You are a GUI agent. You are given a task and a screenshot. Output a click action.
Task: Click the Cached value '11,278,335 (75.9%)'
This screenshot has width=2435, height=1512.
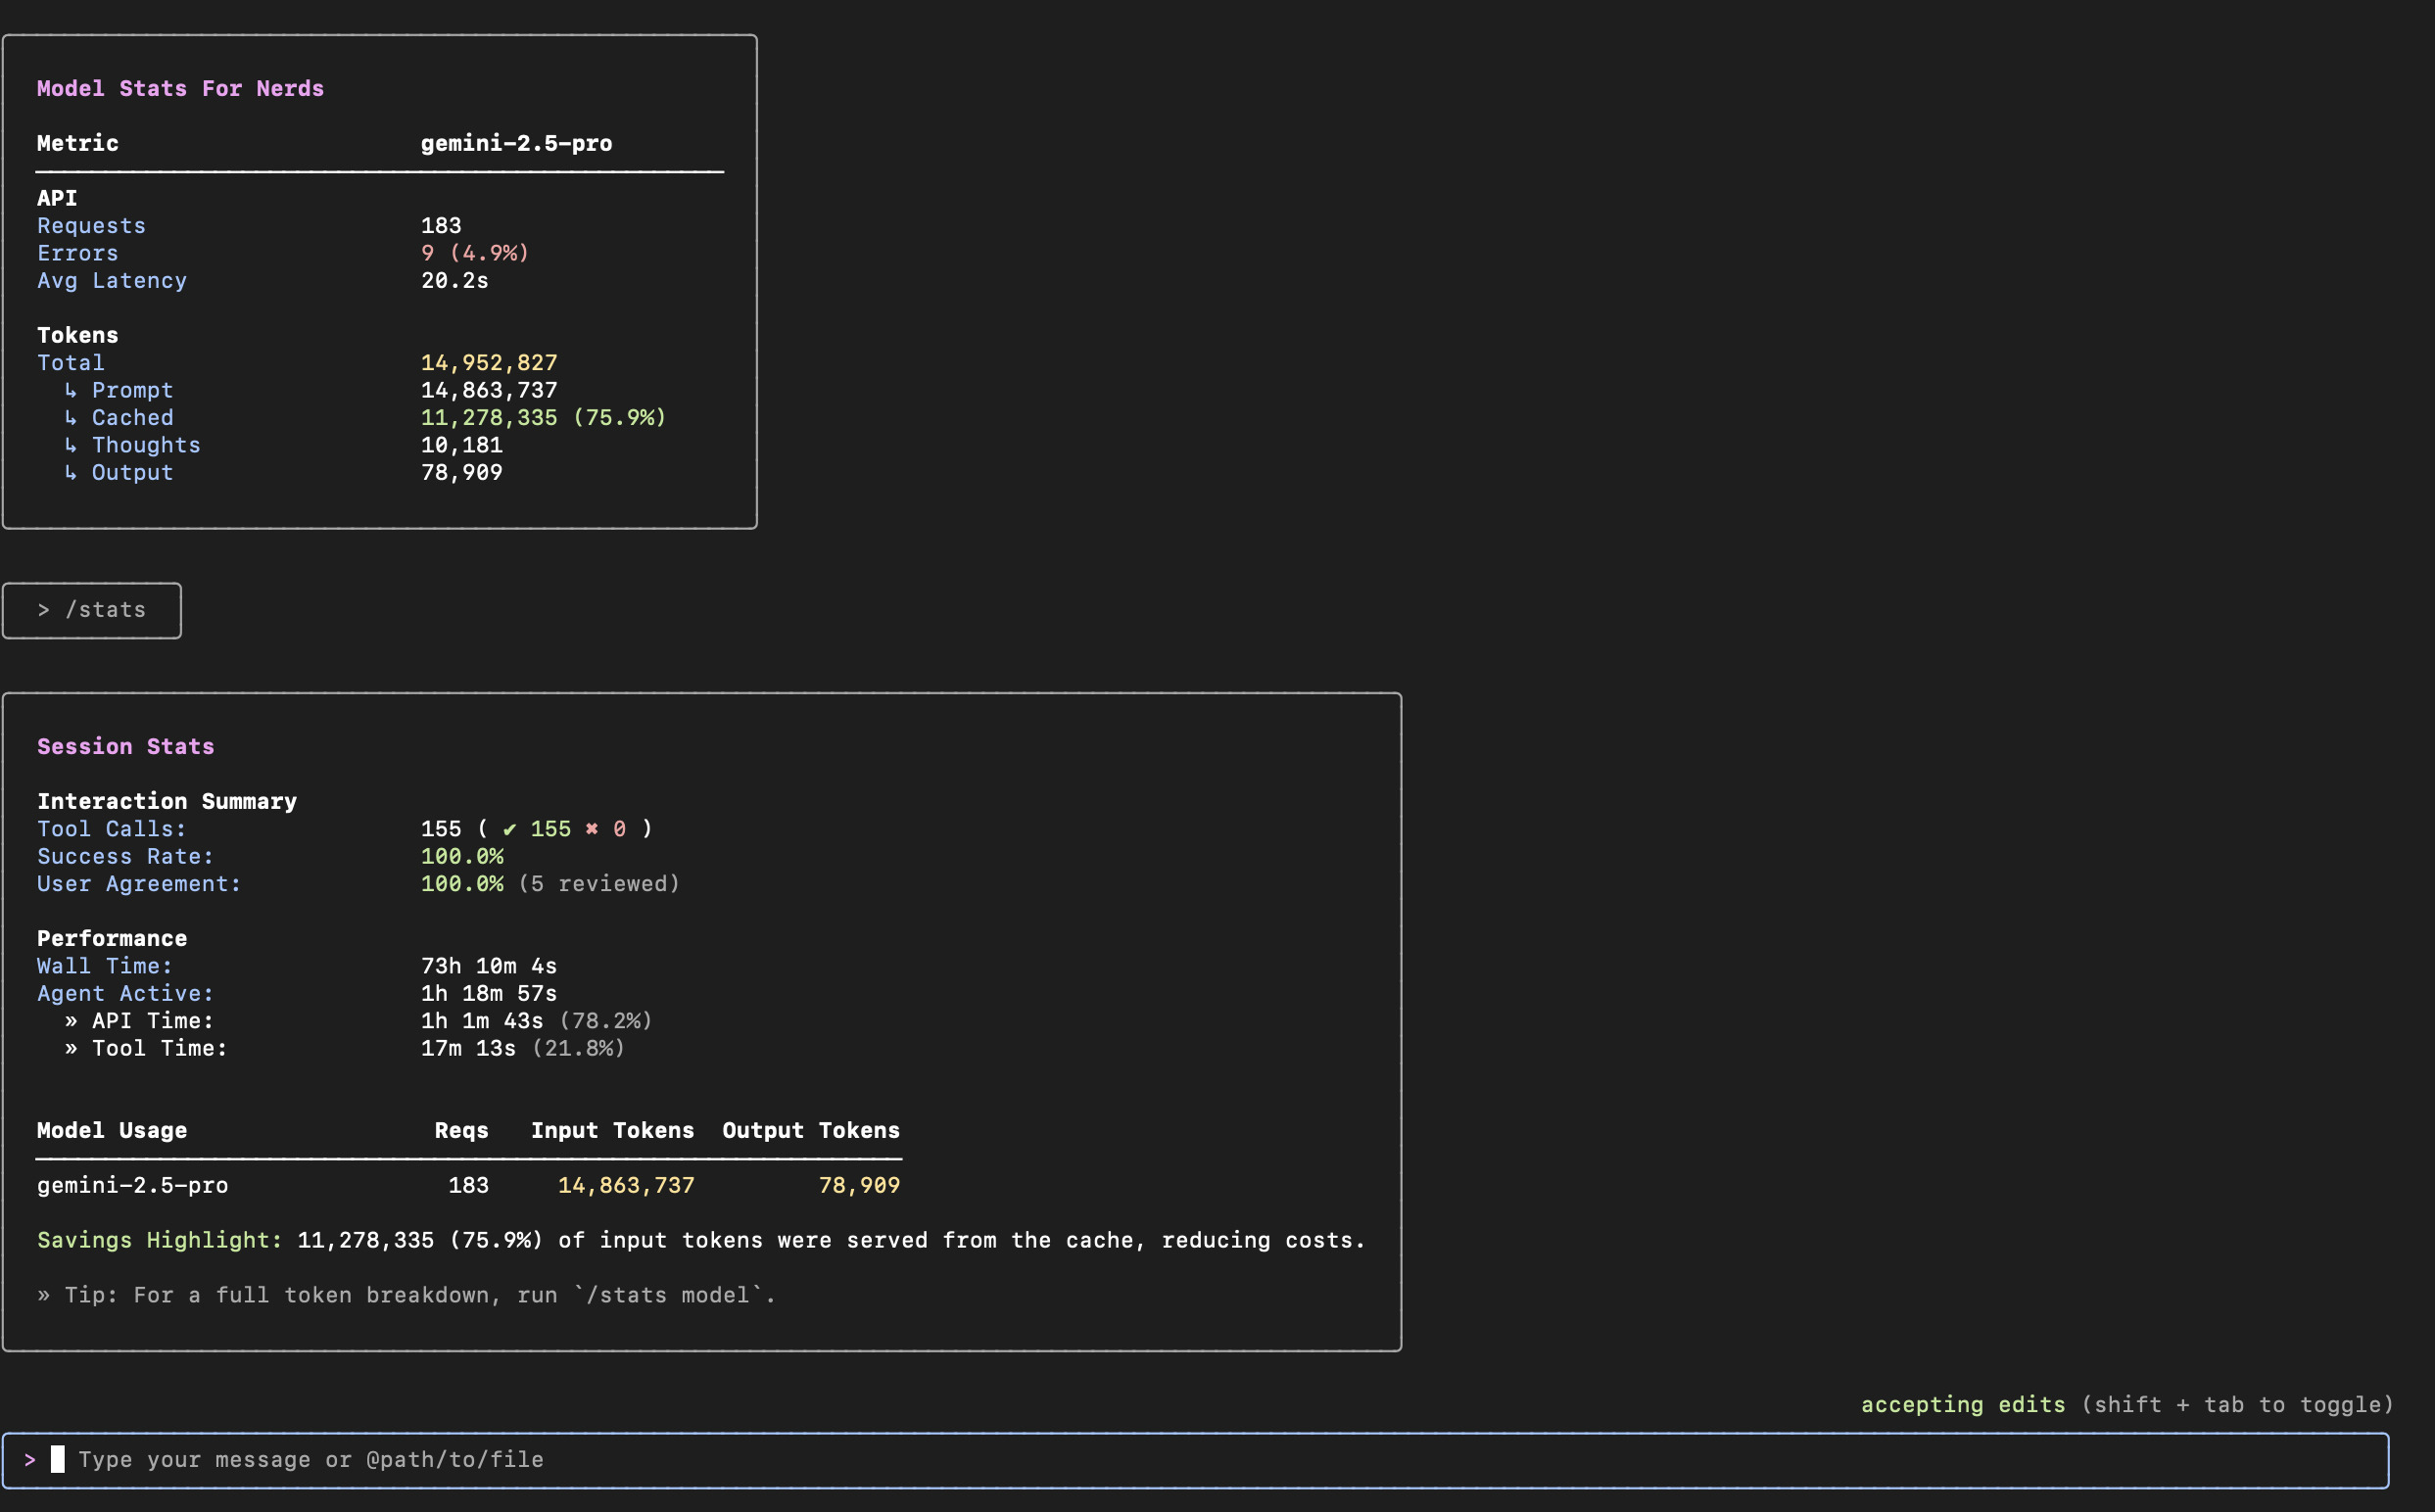[543, 418]
